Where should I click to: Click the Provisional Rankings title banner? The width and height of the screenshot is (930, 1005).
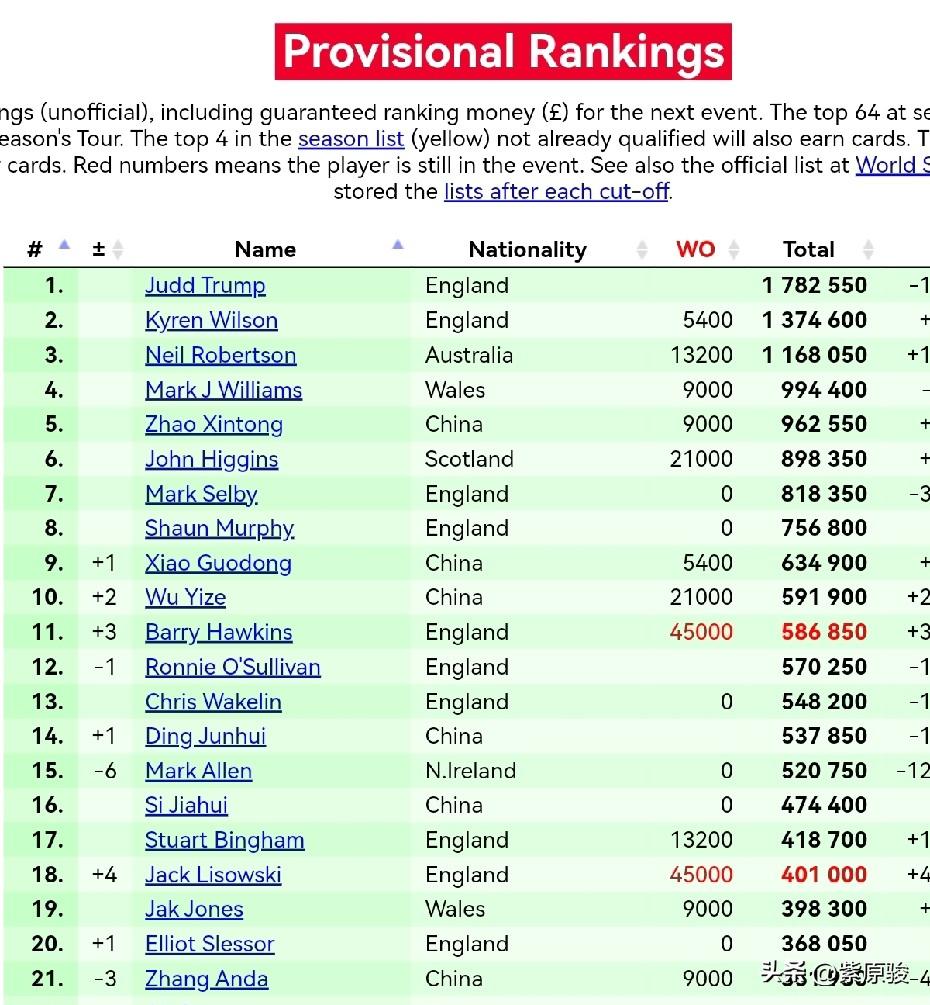[x=503, y=52]
